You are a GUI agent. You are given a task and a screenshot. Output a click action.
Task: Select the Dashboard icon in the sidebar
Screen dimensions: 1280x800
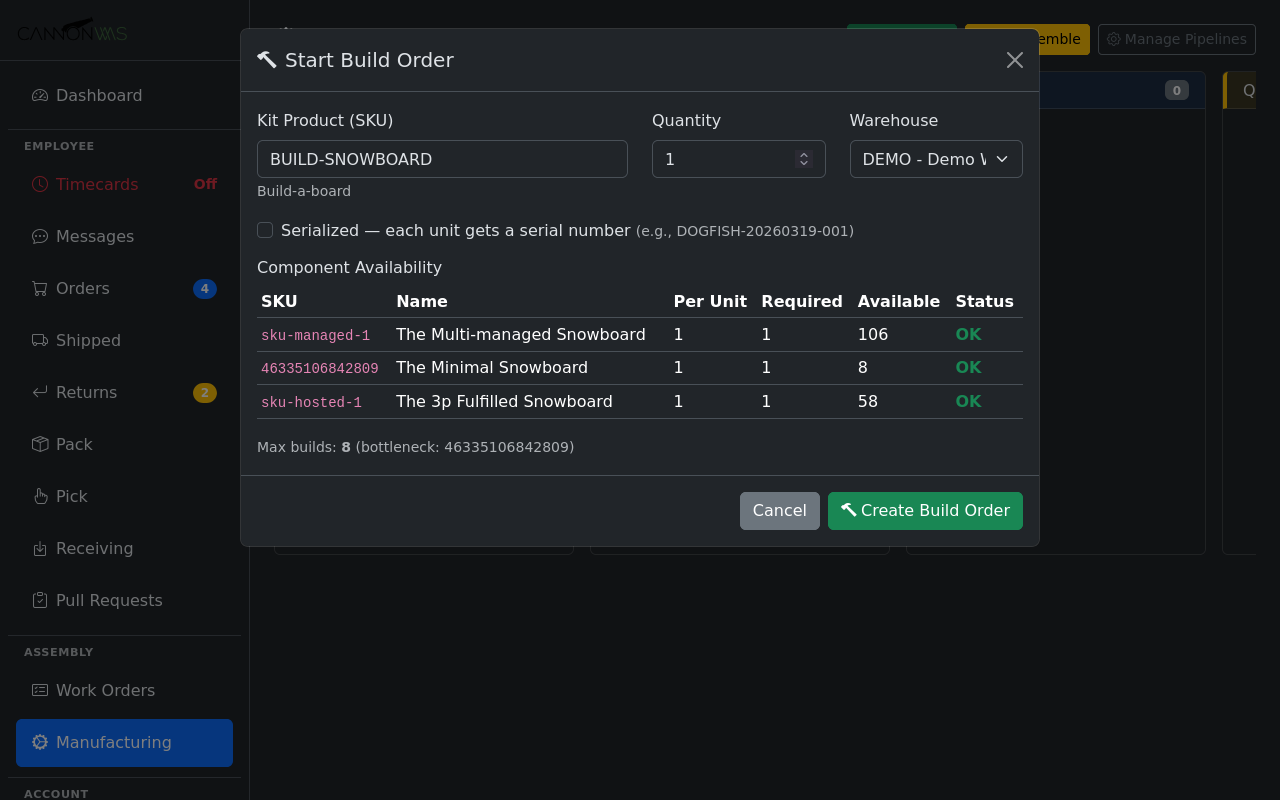(38, 95)
